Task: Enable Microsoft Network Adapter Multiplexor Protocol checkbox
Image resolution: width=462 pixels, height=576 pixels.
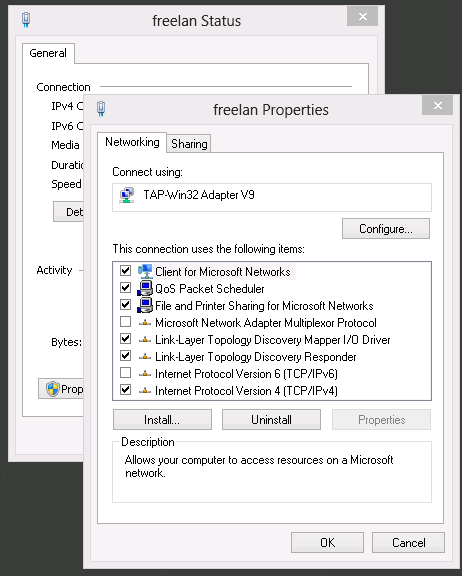Action: (x=126, y=322)
